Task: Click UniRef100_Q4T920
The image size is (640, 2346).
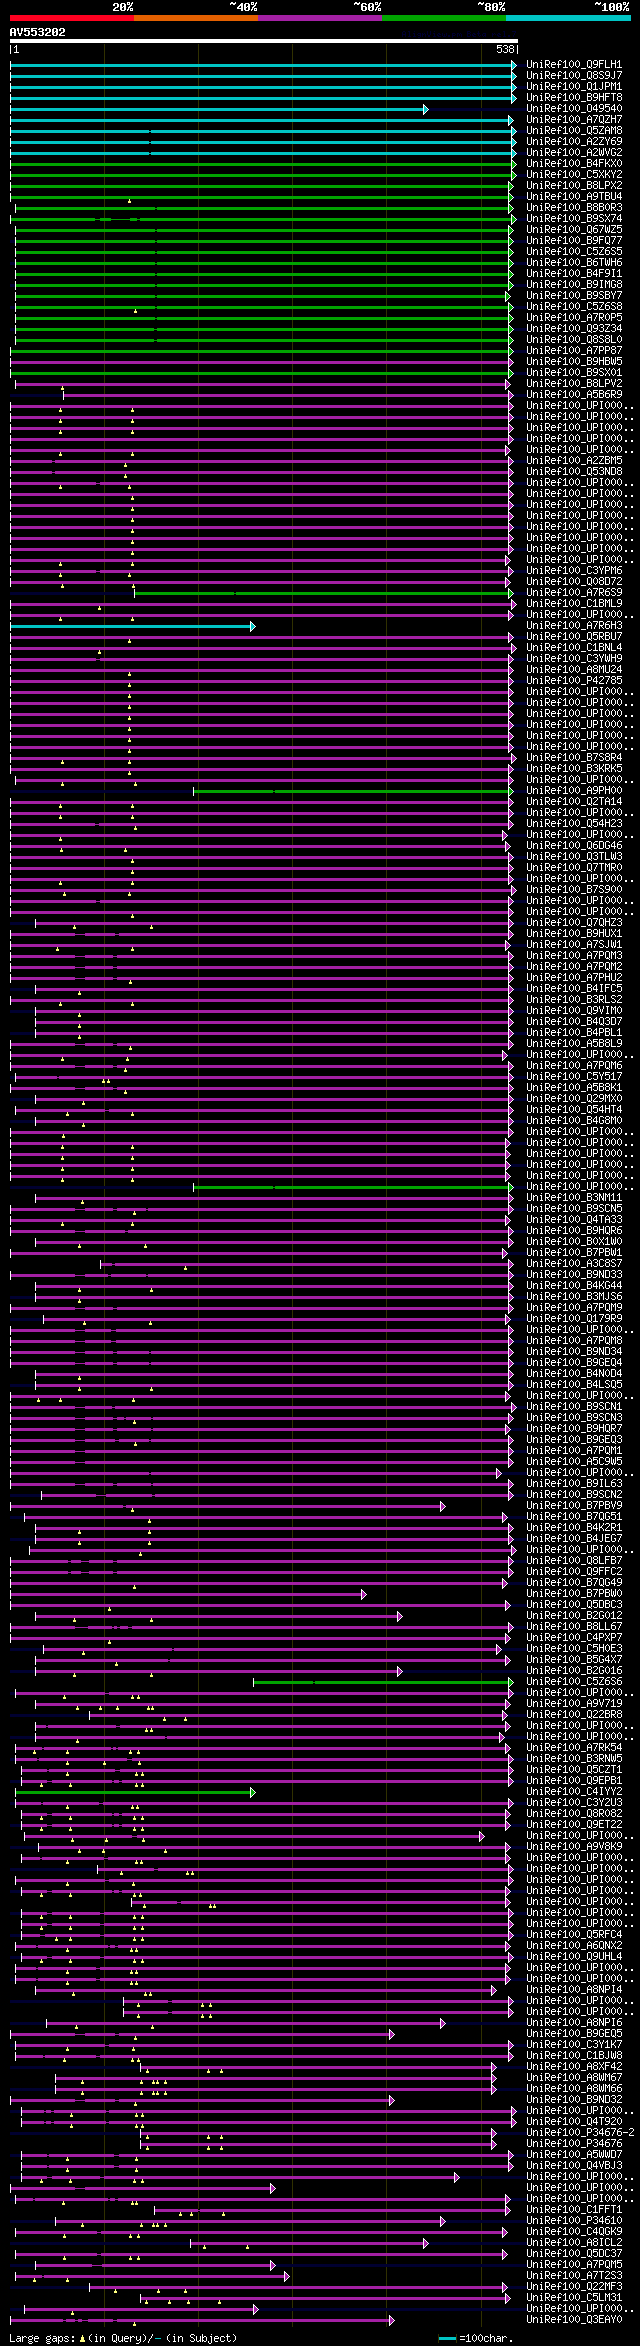Action: pyautogui.click(x=574, y=2122)
